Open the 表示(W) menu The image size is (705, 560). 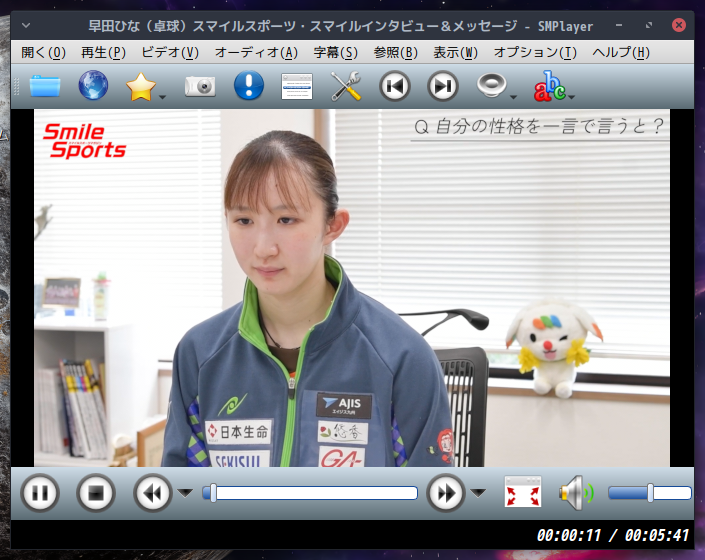(455, 53)
